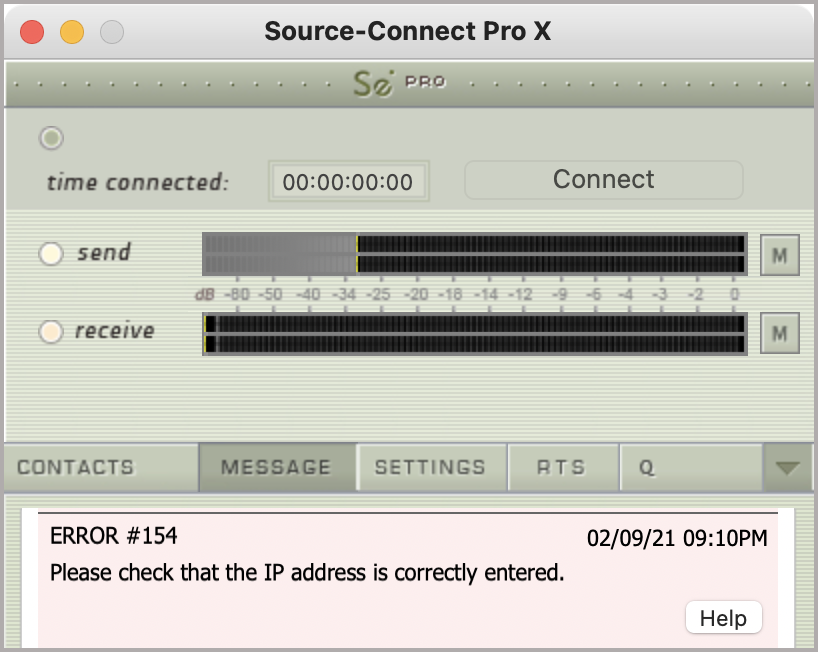Viewport: 818px width, 652px height.
Task: Mute the receive channel
Action: pyautogui.click(x=779, y=333)
